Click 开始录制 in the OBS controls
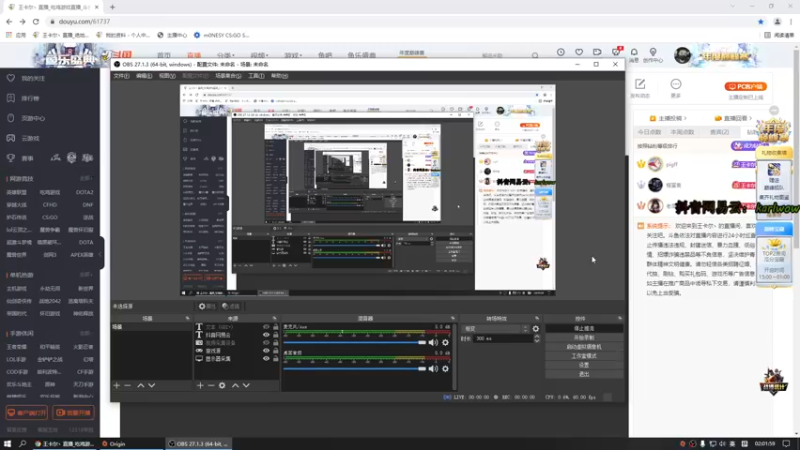This screenshot has width=800, height=450. point(584,338)
